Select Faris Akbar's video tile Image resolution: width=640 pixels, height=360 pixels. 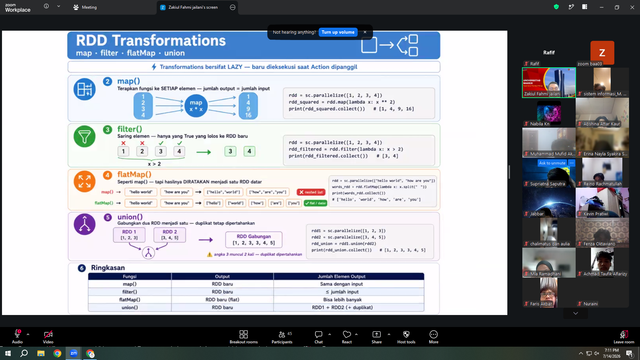point(549,293)
